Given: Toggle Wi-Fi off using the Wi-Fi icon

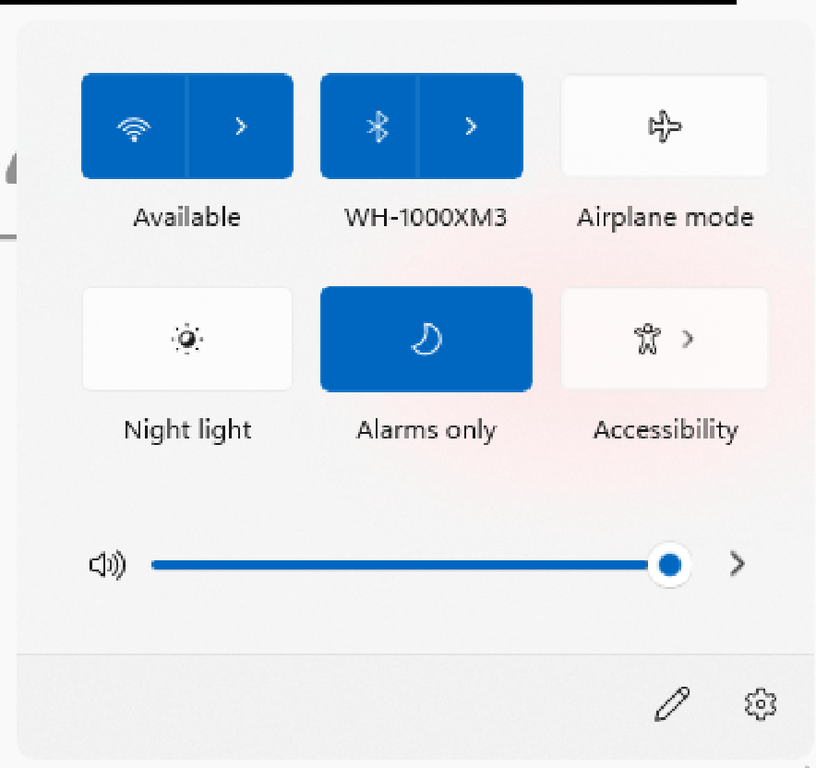Looking at the screenshot, I should click(x=134, y=127).
